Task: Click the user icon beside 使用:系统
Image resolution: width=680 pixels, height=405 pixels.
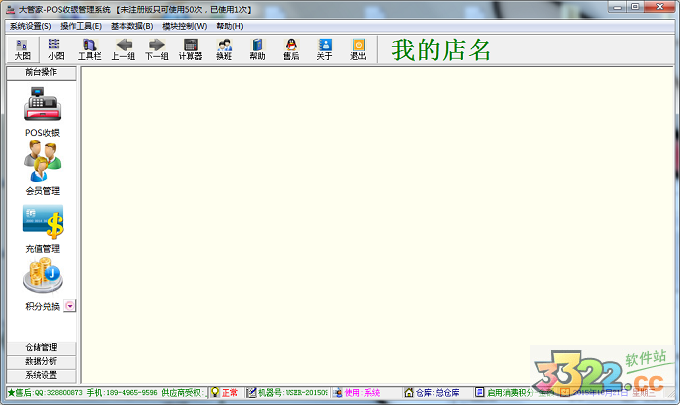Action: 337,393
